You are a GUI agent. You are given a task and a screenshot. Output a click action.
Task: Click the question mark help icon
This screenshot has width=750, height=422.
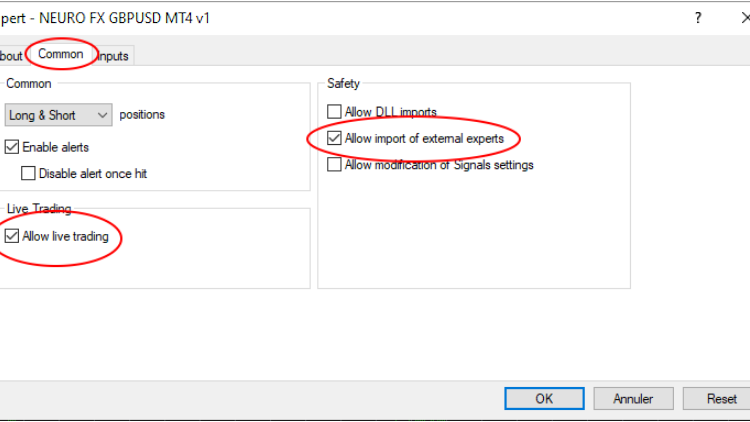tap(697, 18)
